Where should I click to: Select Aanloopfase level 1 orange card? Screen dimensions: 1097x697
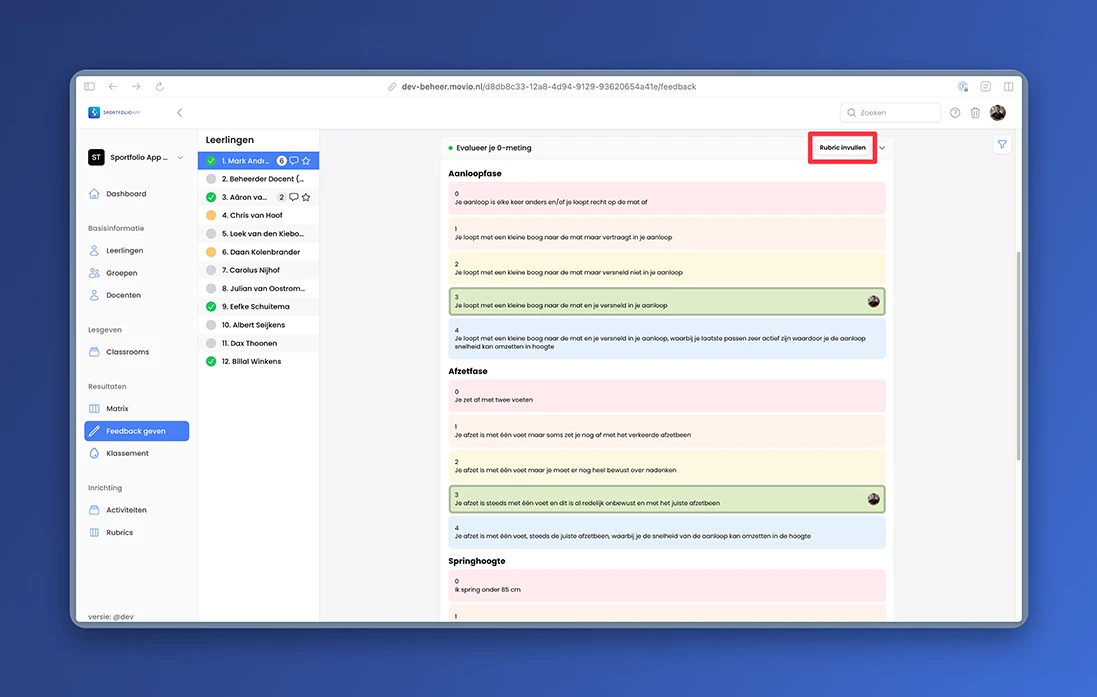[x=667, y=233]
